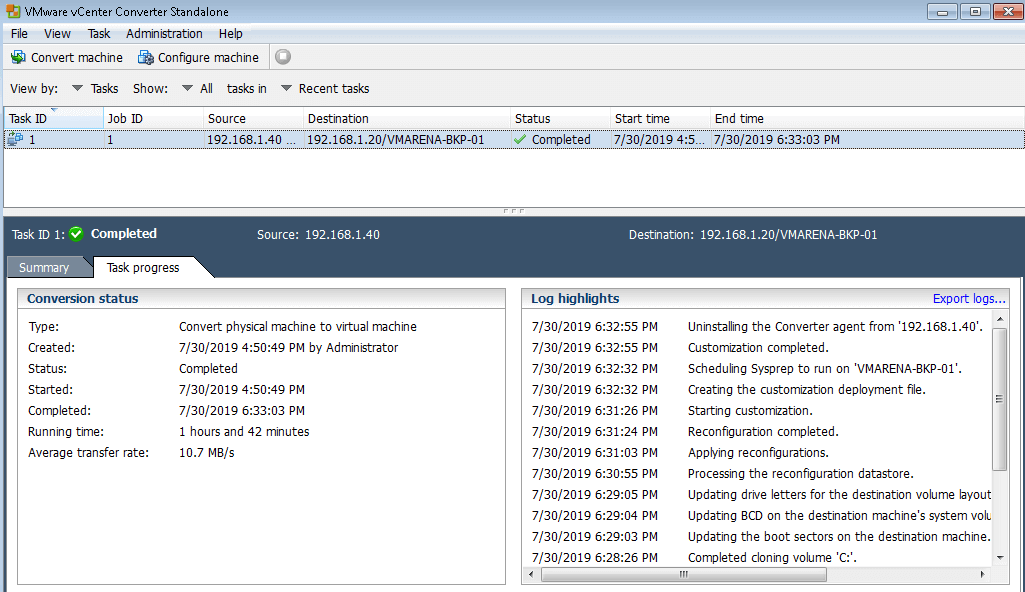Screen dimensions: 1025x592
Task: Open the Show All dropdown
Action: pyautogui.click(x=187, y=88)
